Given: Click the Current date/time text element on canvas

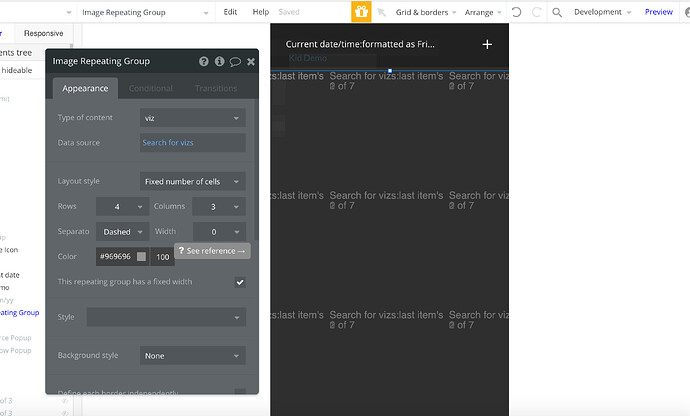Looking at the screenshot, I should tap(360, 44).
